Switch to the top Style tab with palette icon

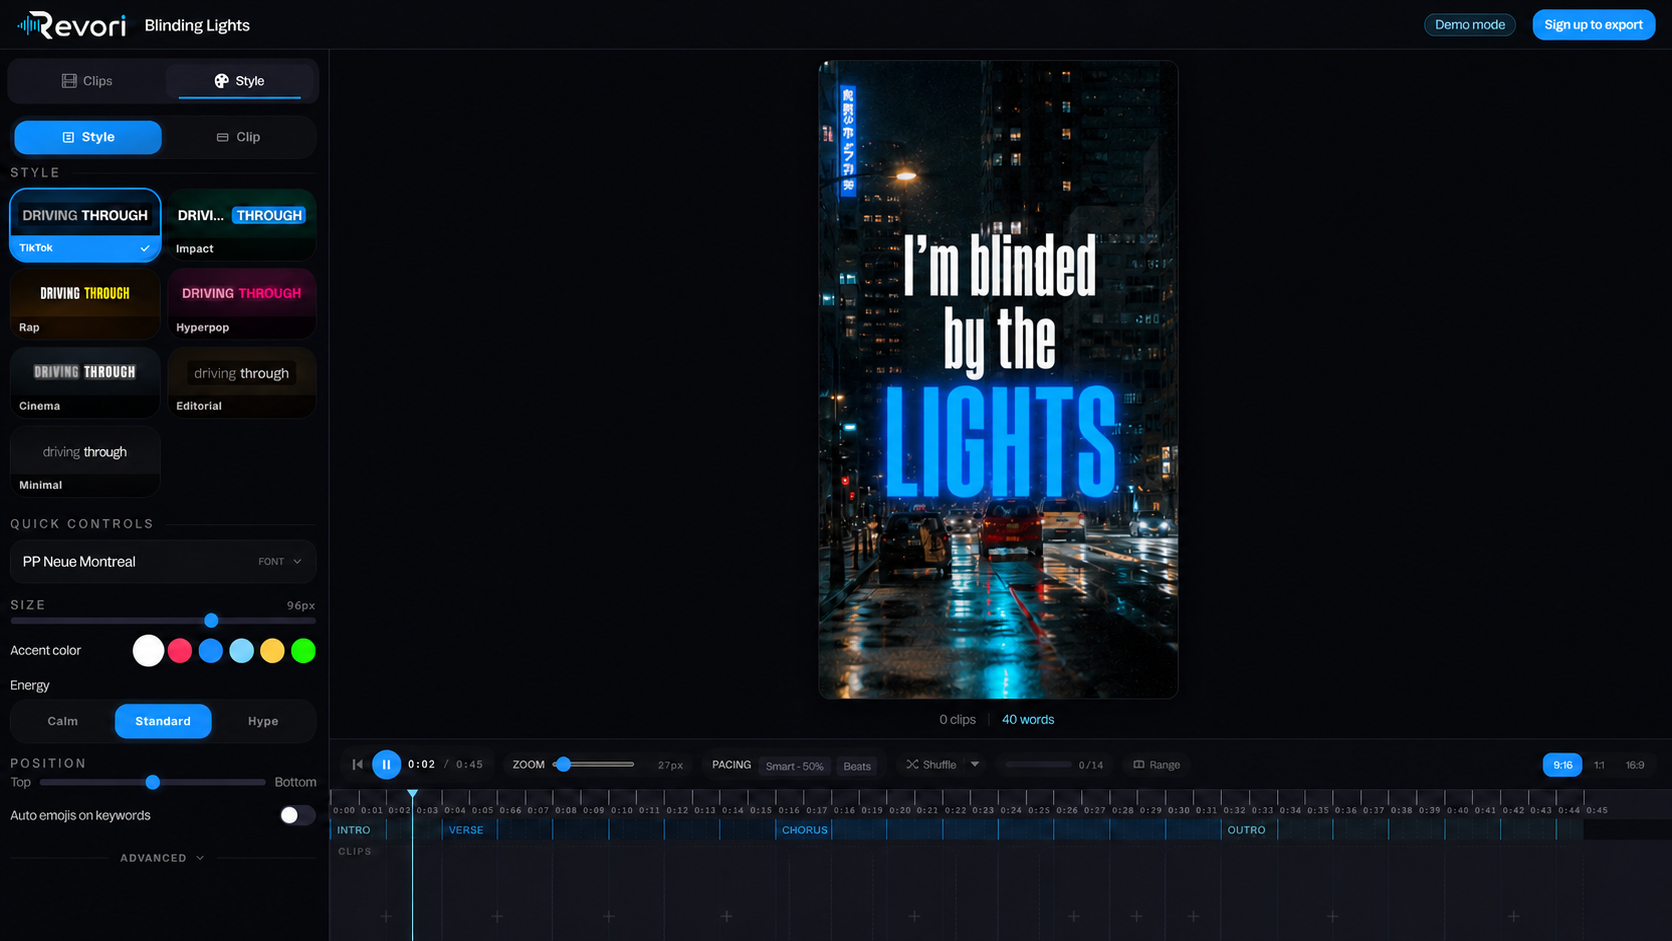click(240, 81)
